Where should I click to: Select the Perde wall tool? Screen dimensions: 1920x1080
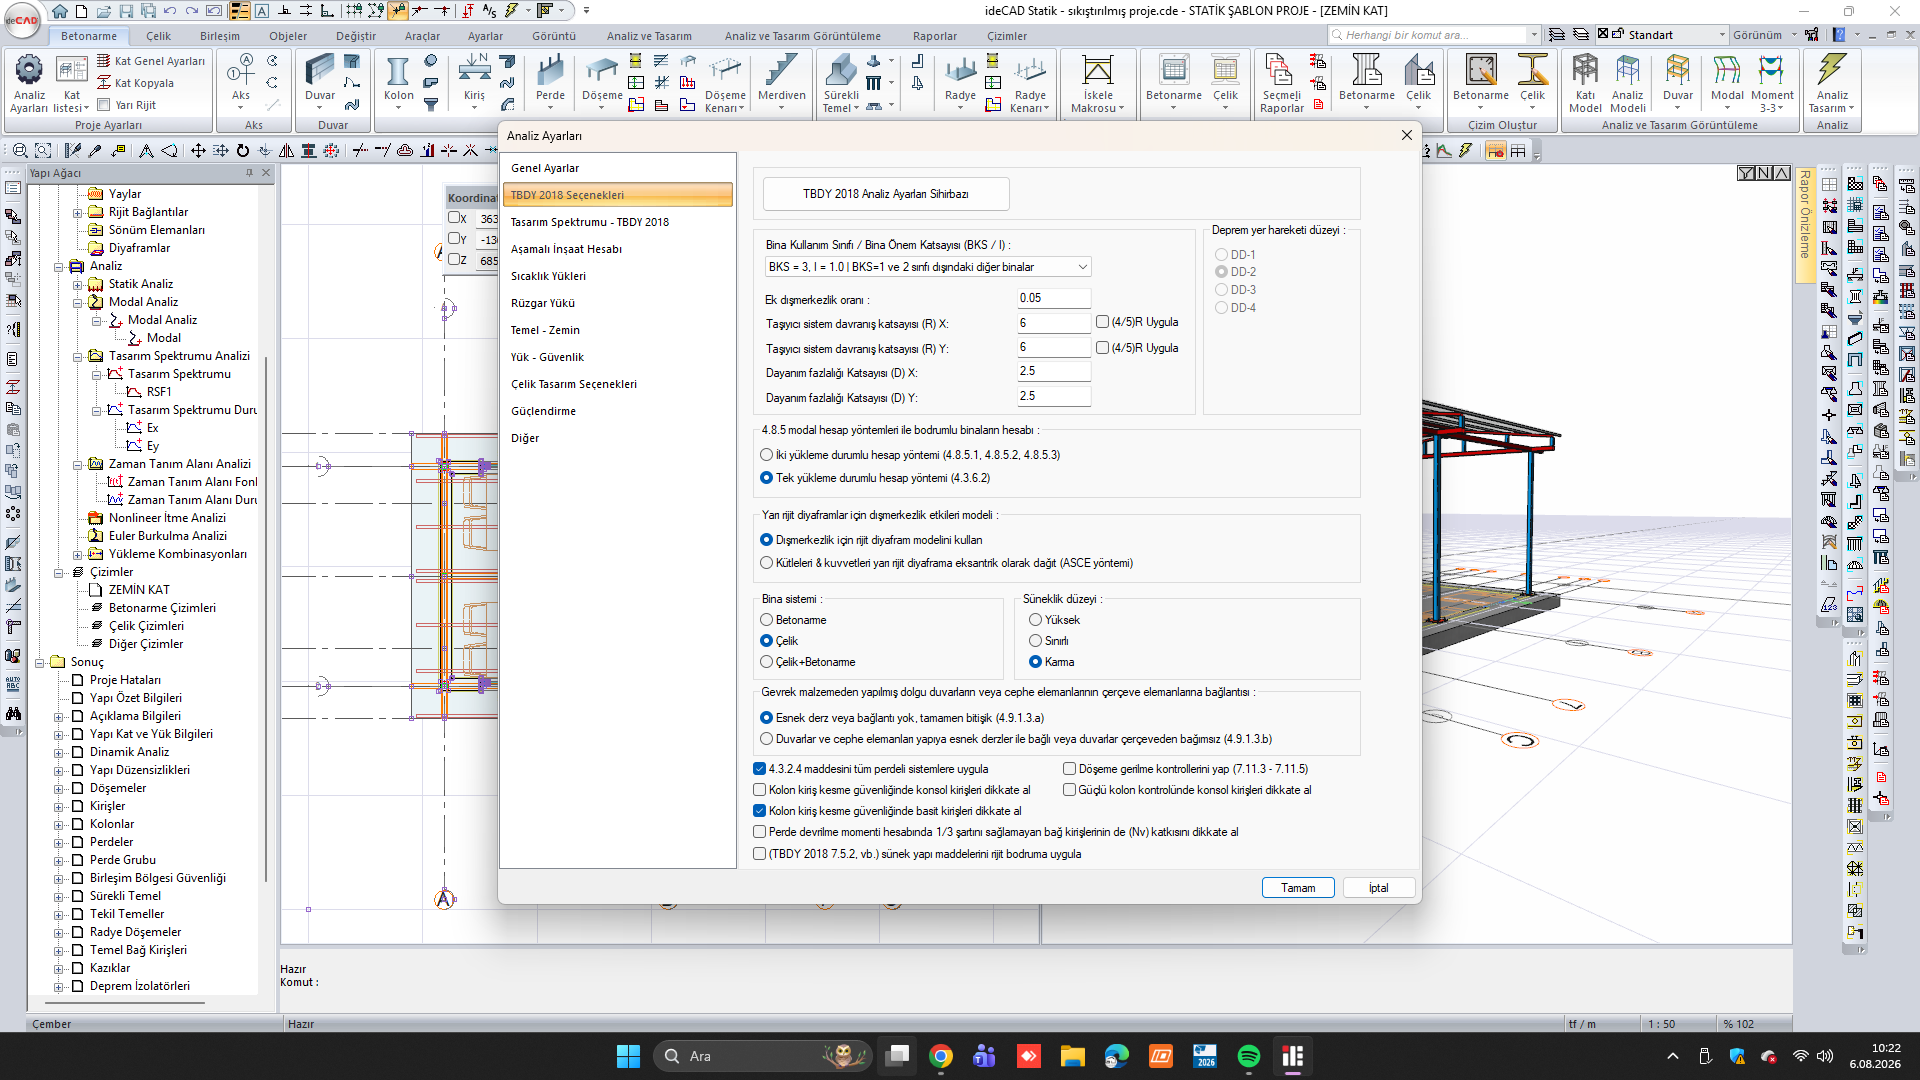click(550, 72)
